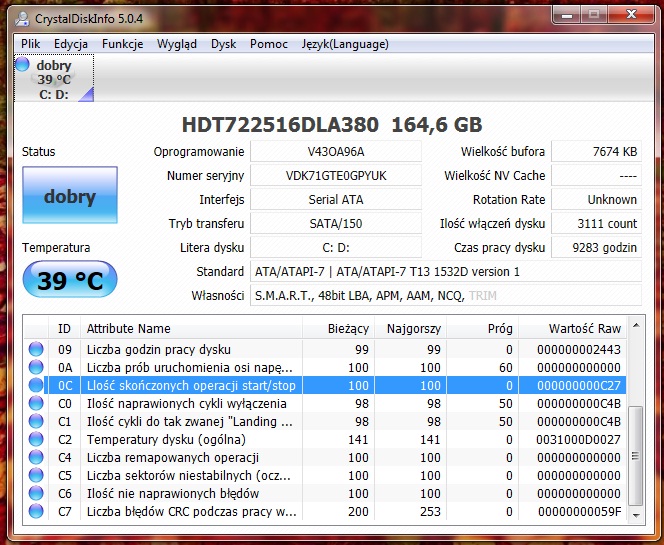Click the Wartość Raw column header

572,329
